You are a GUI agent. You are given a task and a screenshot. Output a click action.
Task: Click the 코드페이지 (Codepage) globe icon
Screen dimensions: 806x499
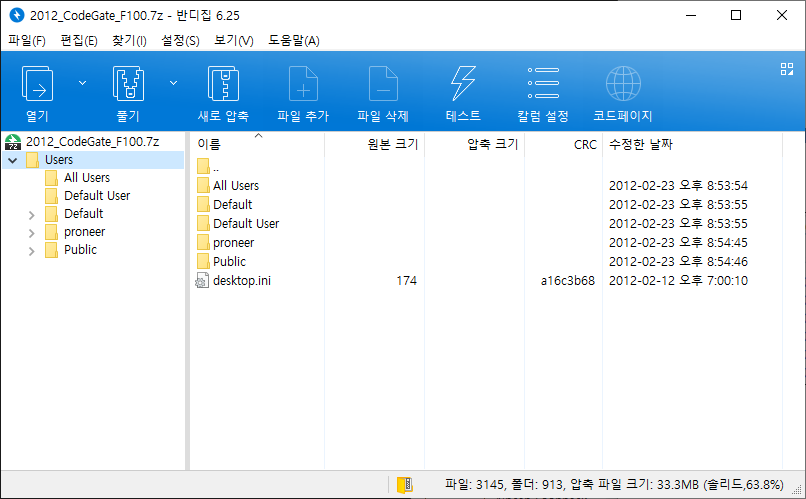[x=623, y=83]
